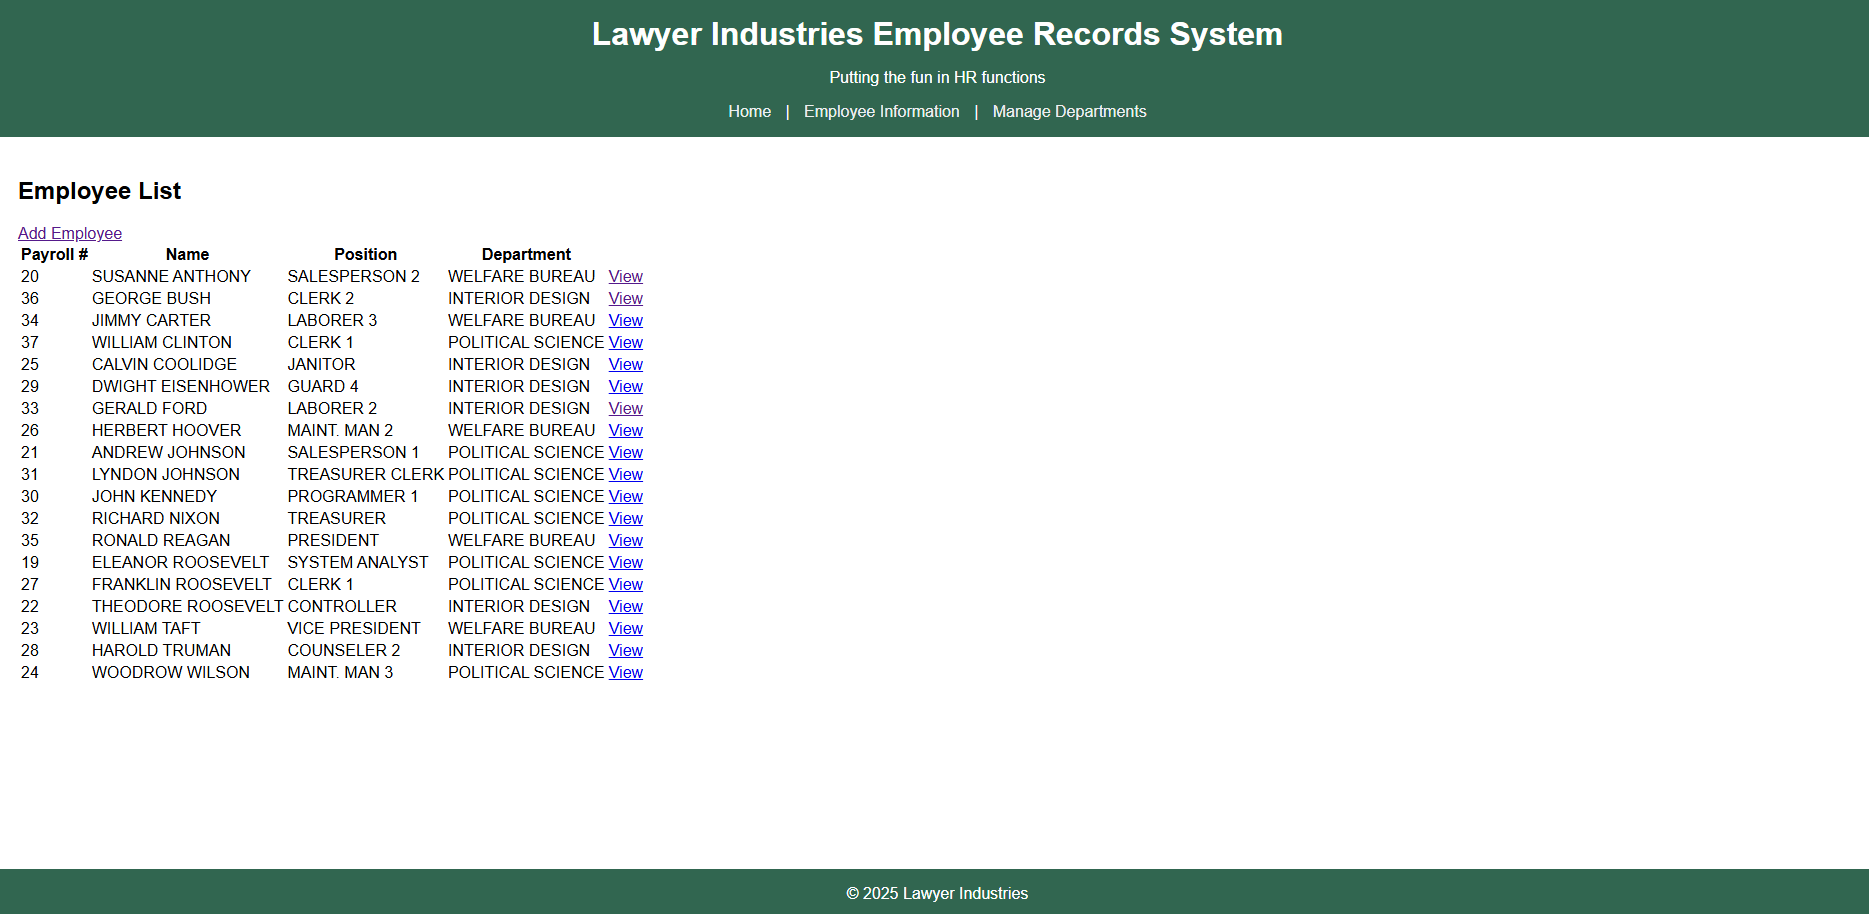View Richard Nixon's employee details
Image resolution: width=1869 pixels, height=914 pixels.
[625, 518]
